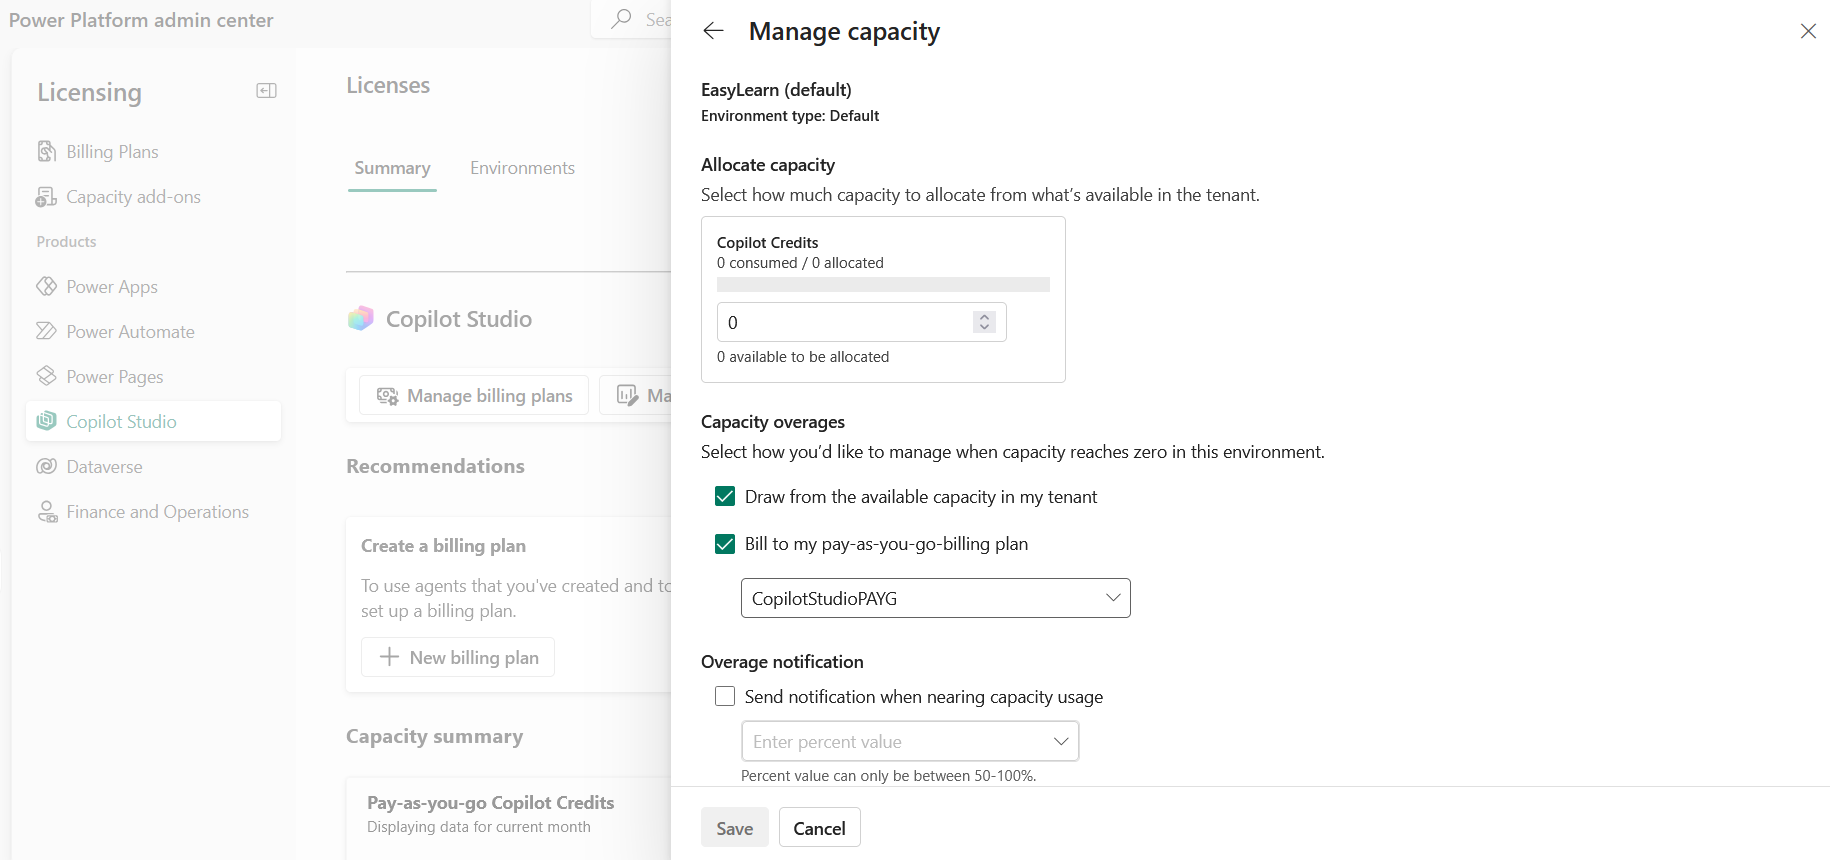The width and height of the screenshot is (1830, 860).
Task: Click New billing plan button
Action: coord(458,657)
